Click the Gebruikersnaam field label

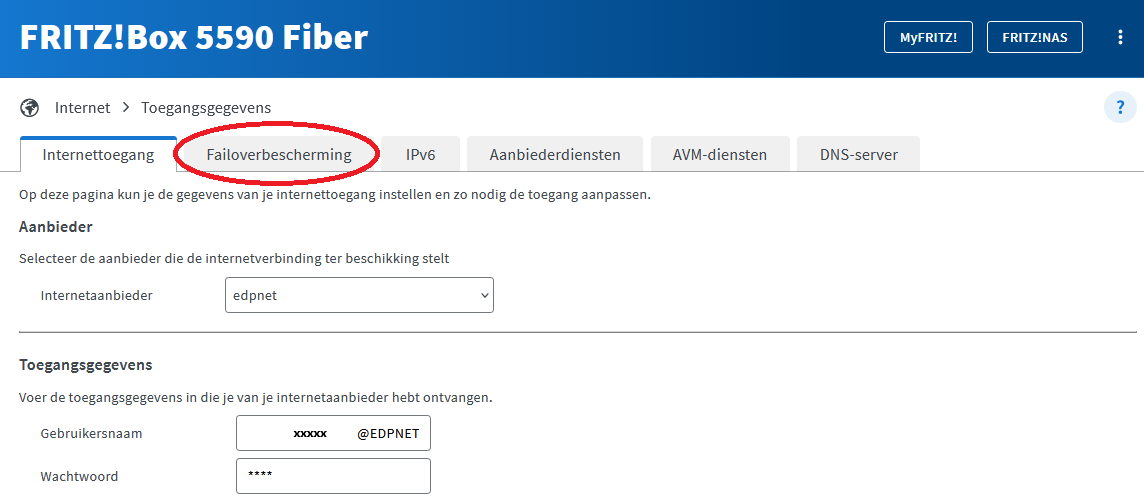coord(91,434)
